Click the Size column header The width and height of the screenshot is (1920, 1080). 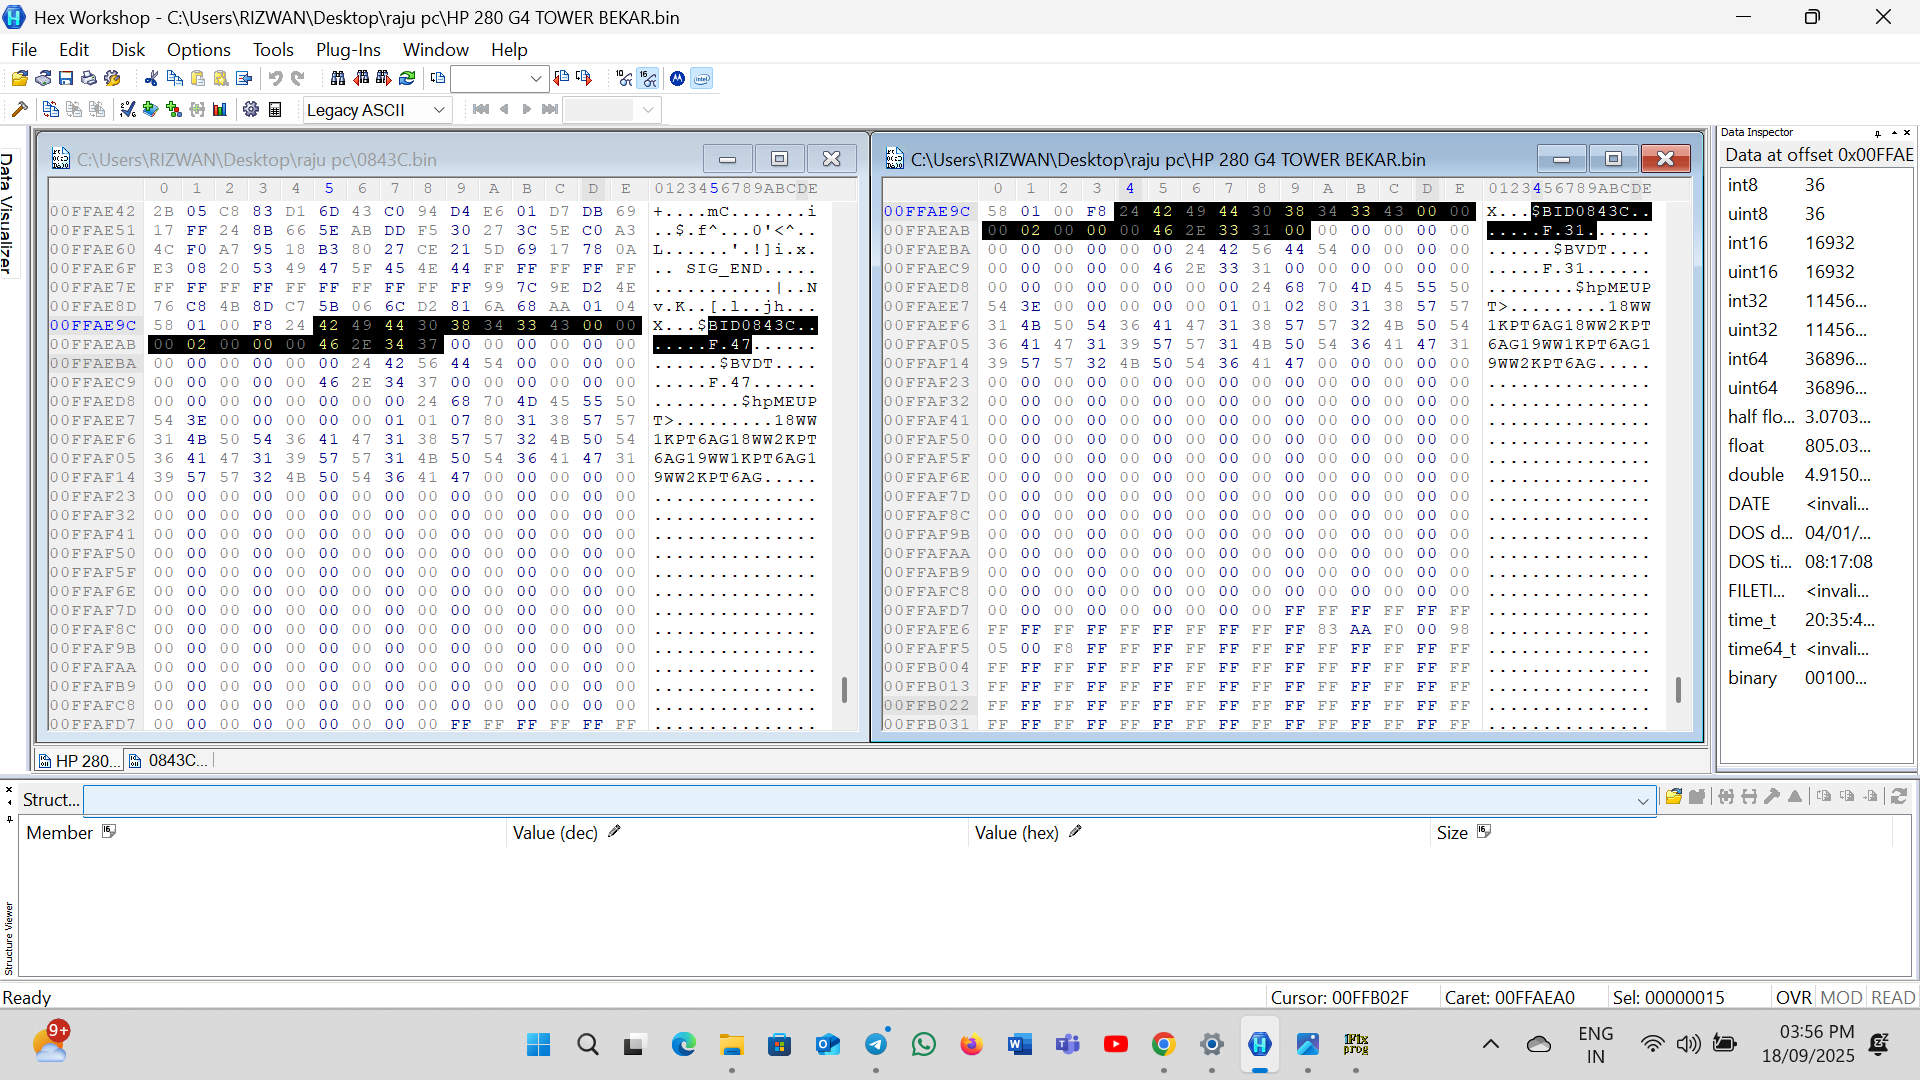(1662, 833)
